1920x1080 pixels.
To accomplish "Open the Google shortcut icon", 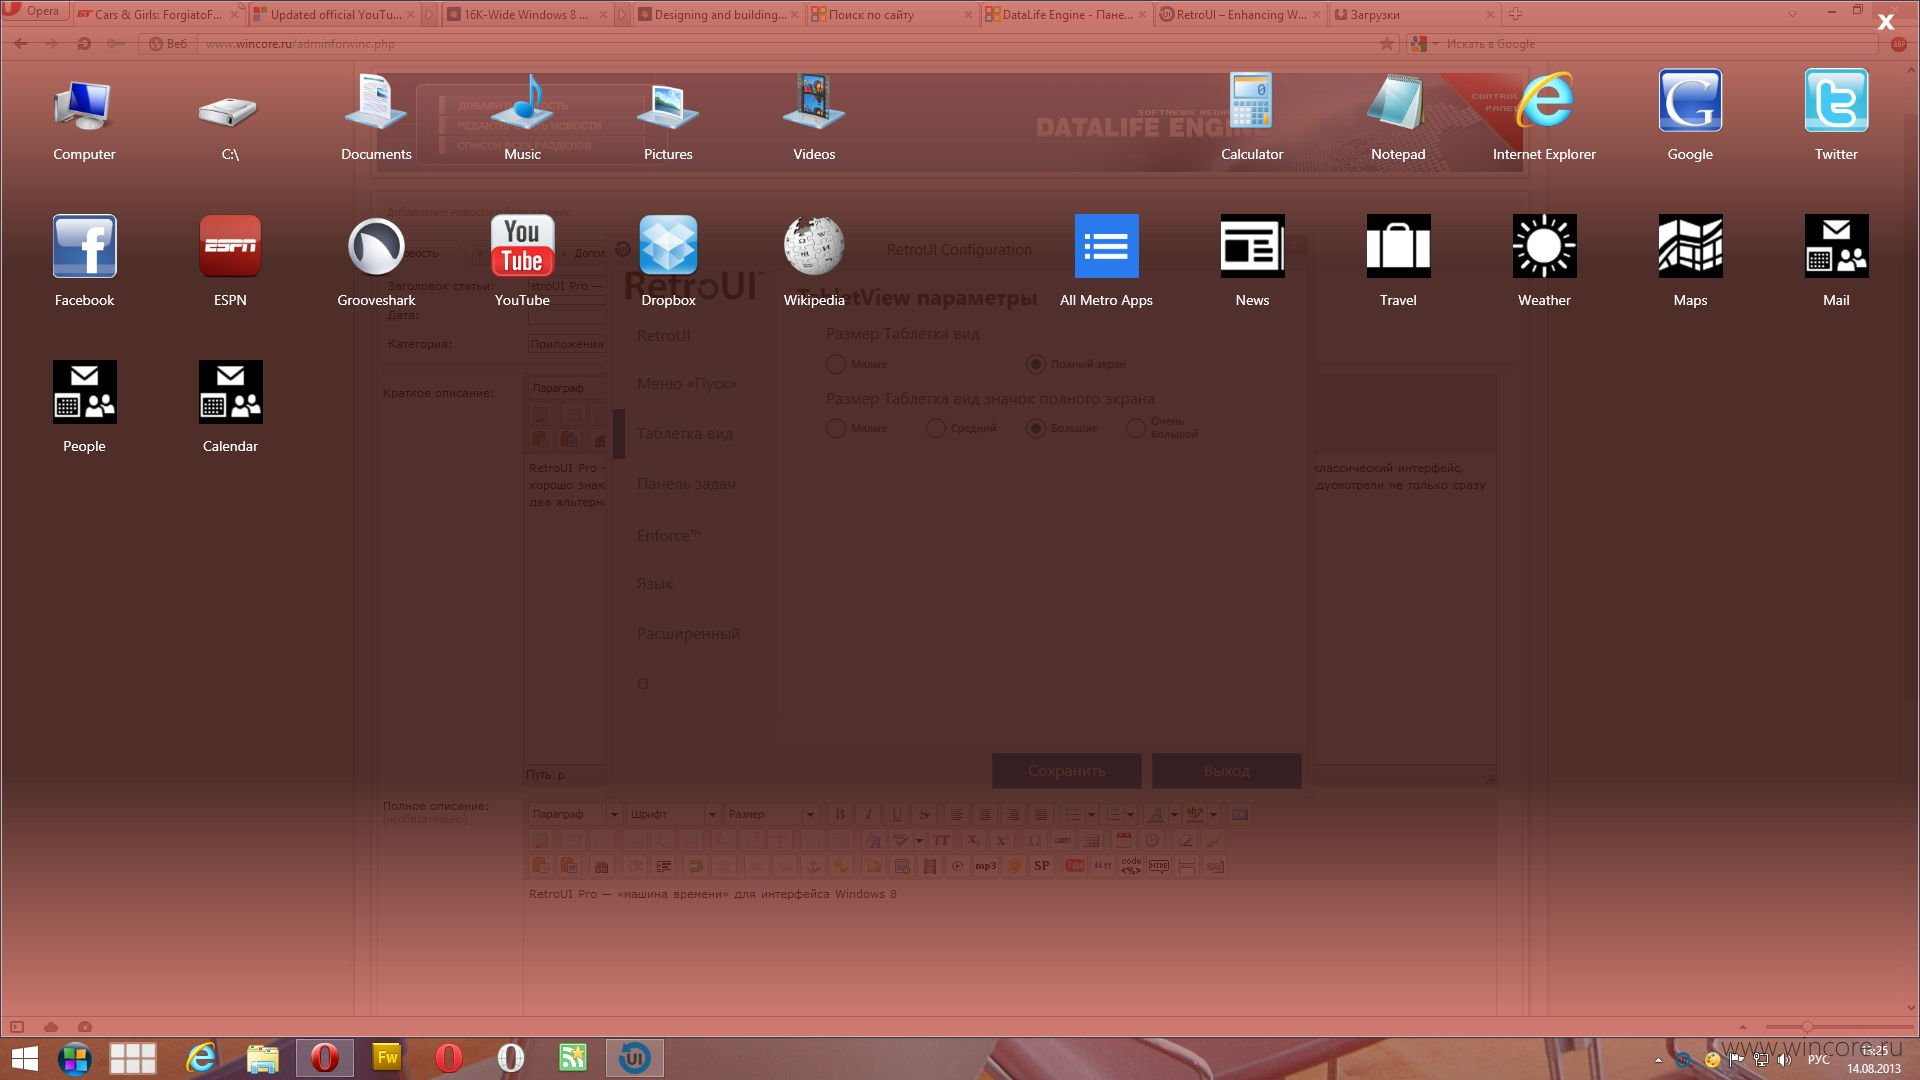I will coord(1690,101).
